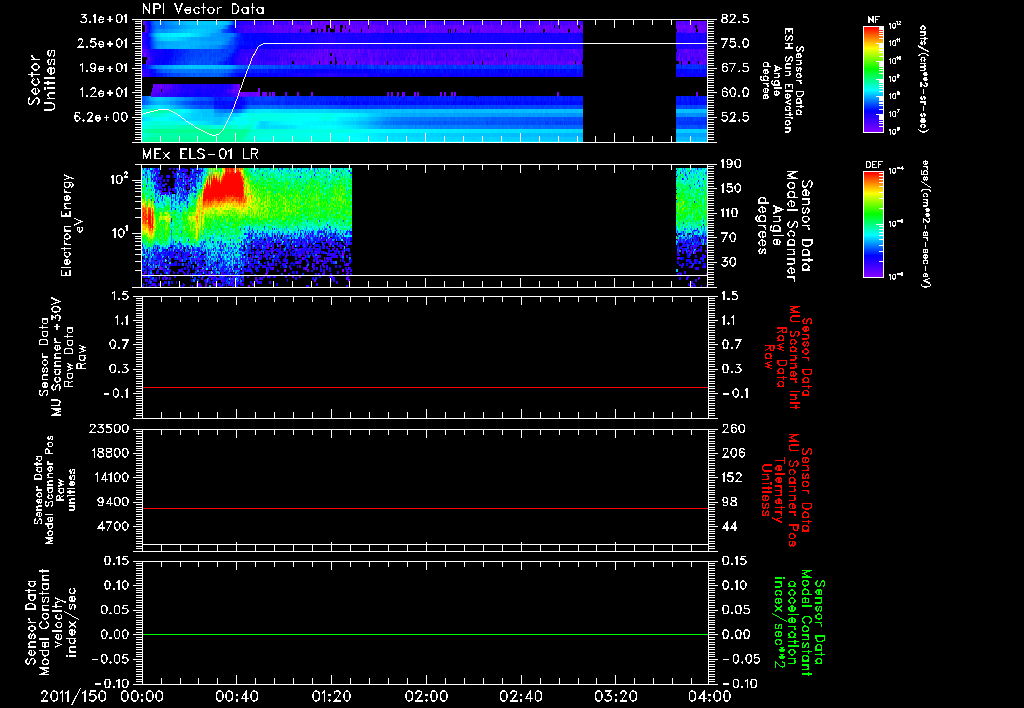This screenshot has height=708, width=1024.
Task: Click the 'Electron Energy eV' axis title
Action: point(74,225)
